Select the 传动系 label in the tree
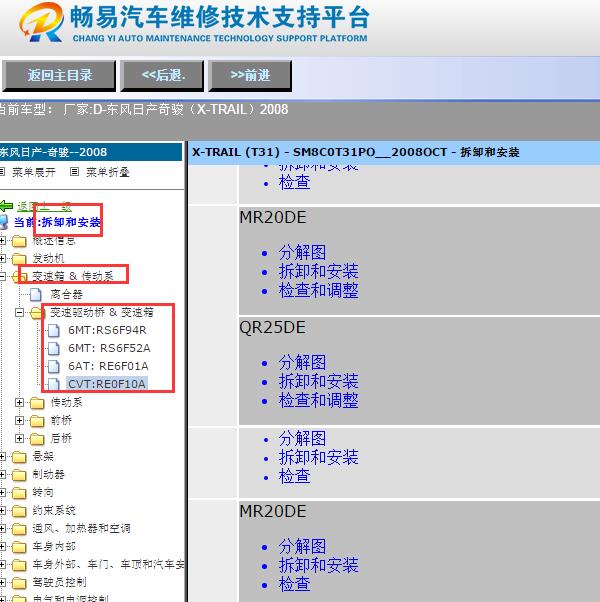600x602 pixels. (66, 402)
